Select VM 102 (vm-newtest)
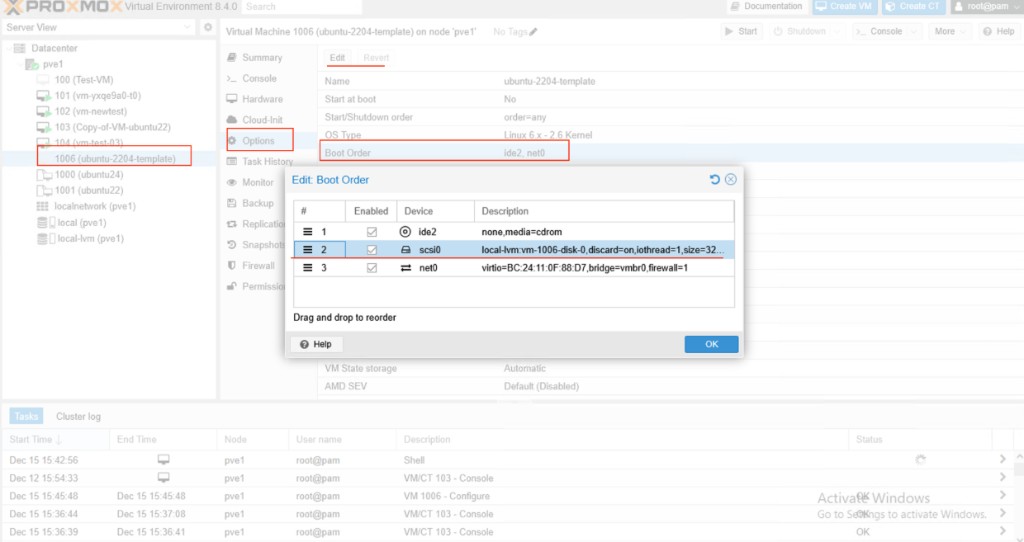 tap(91, 111)
